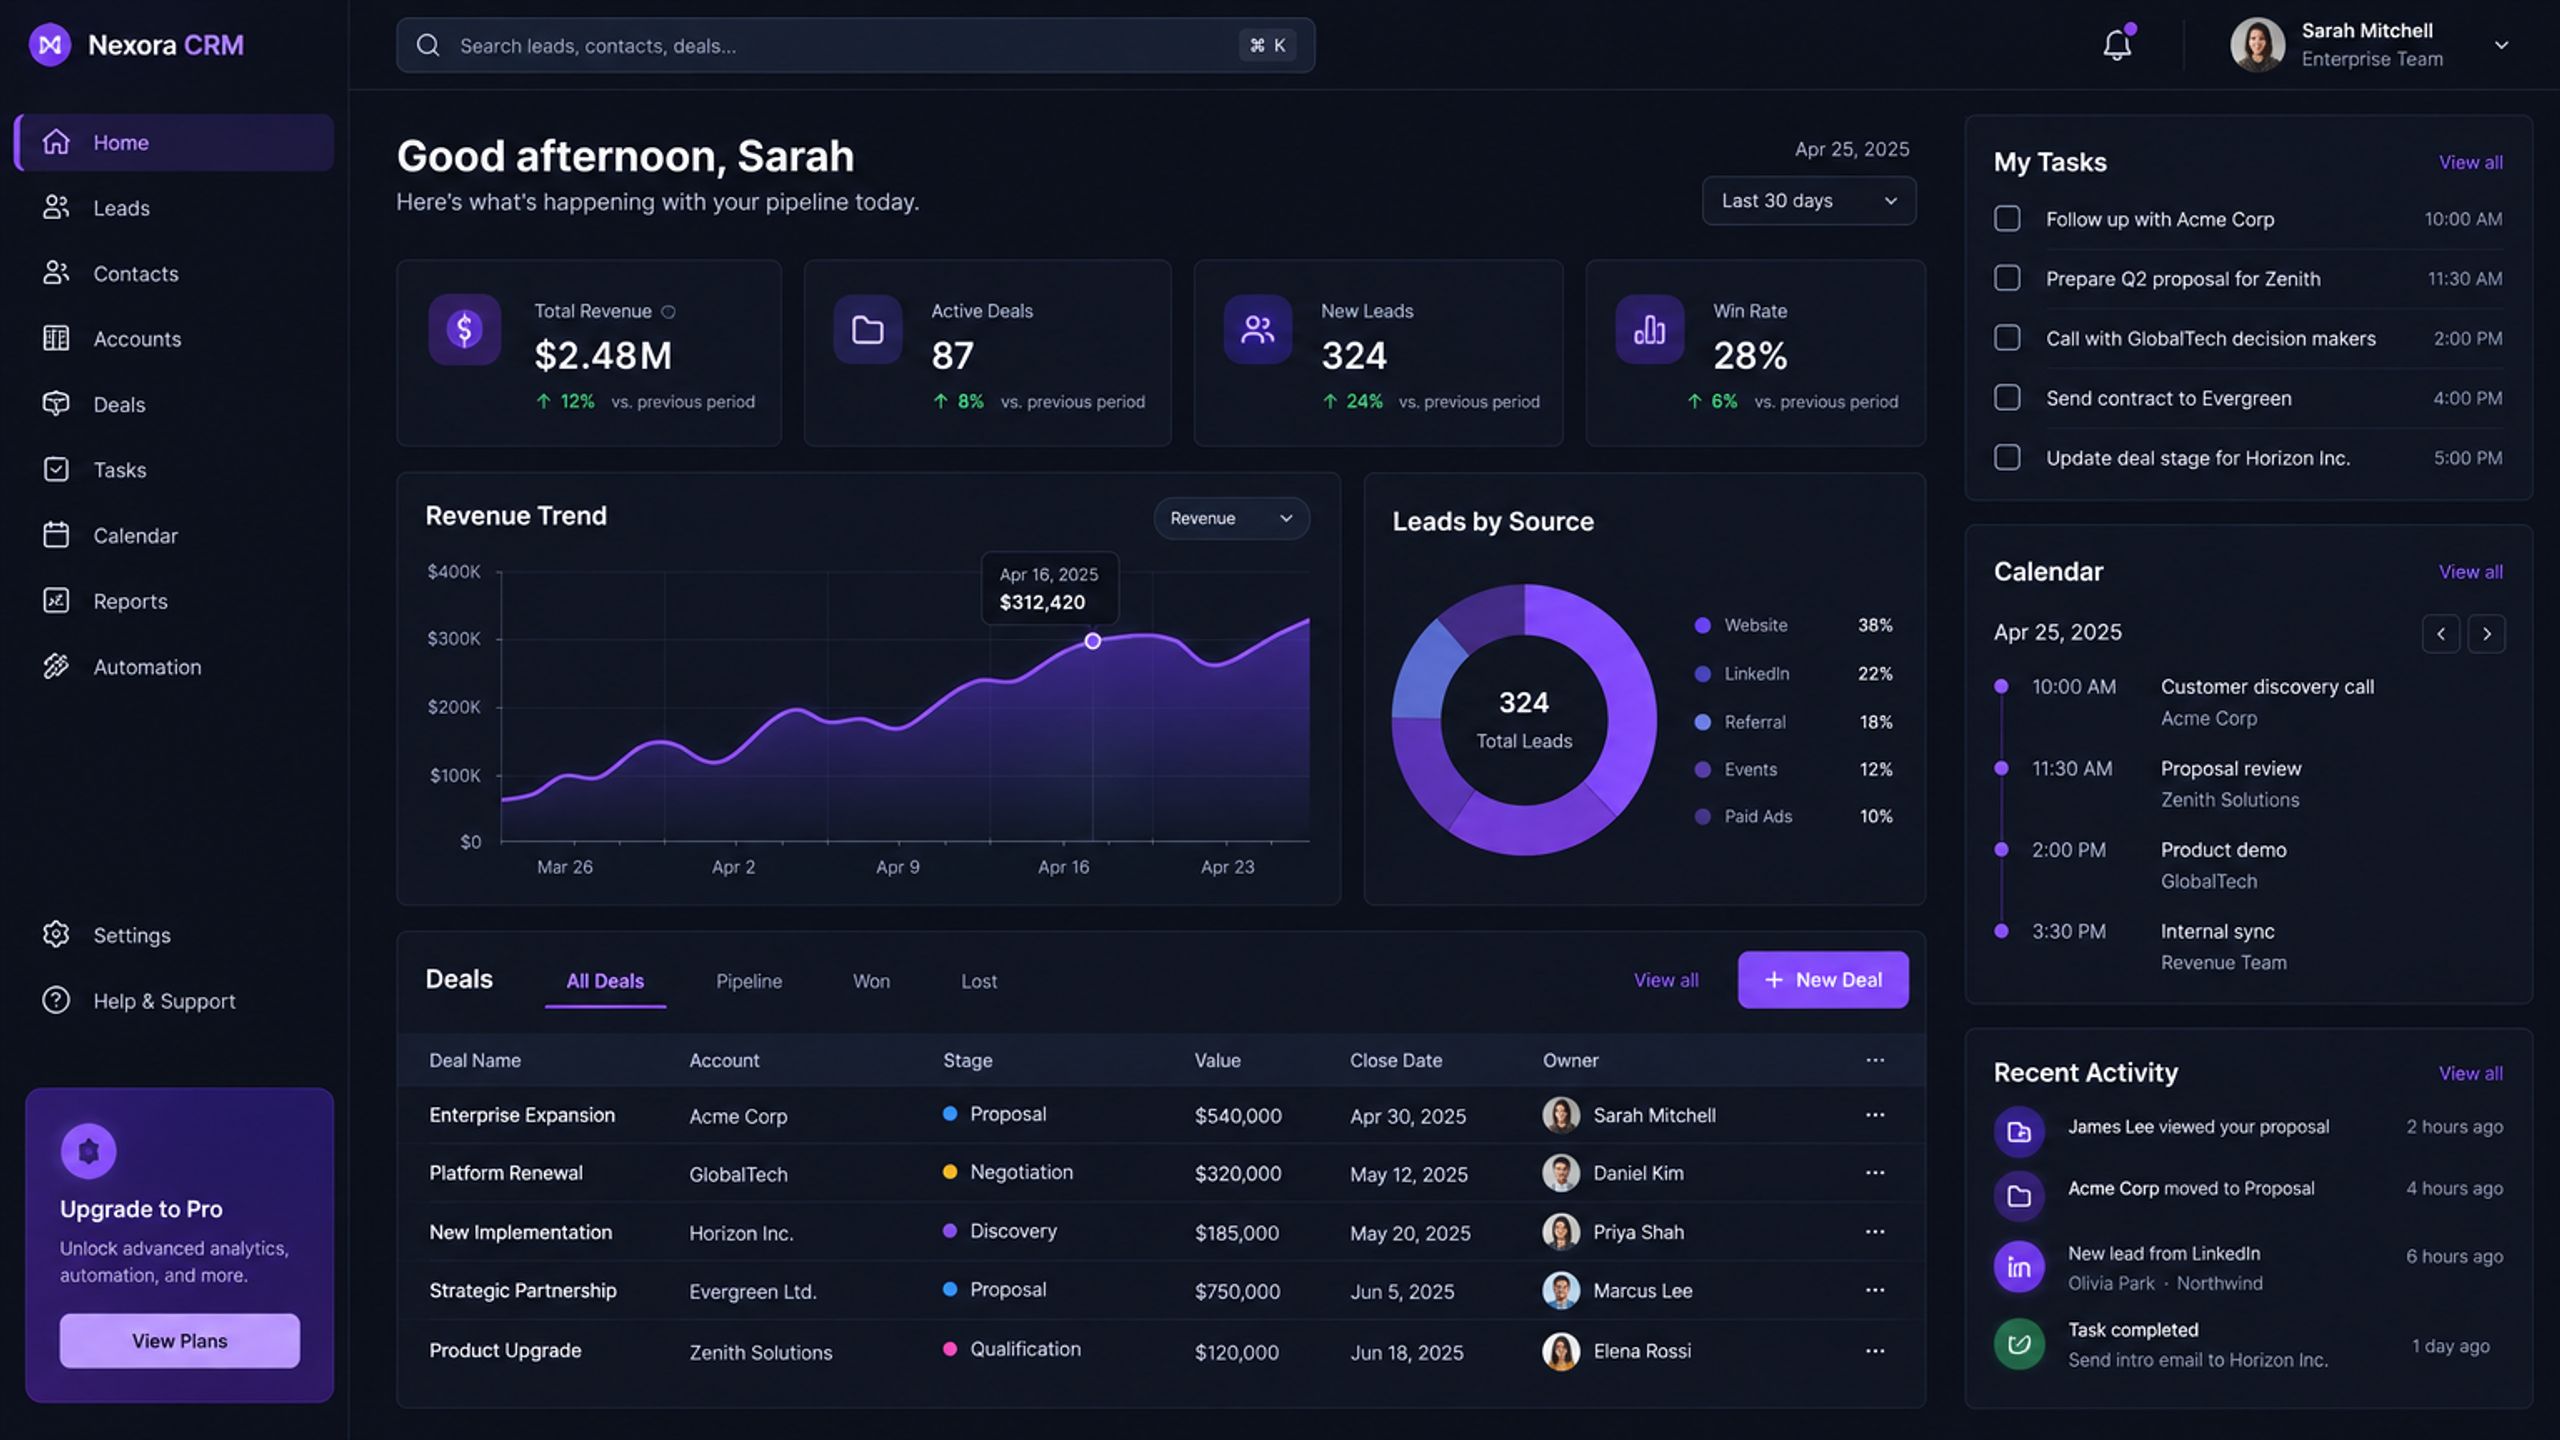Check Update deal stage for Horizon Inc.

[x=2007, y=457]
